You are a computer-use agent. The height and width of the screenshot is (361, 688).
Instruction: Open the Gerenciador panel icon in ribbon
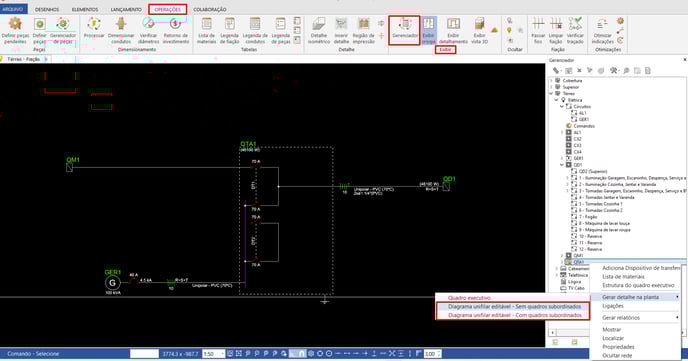[404, 30]
